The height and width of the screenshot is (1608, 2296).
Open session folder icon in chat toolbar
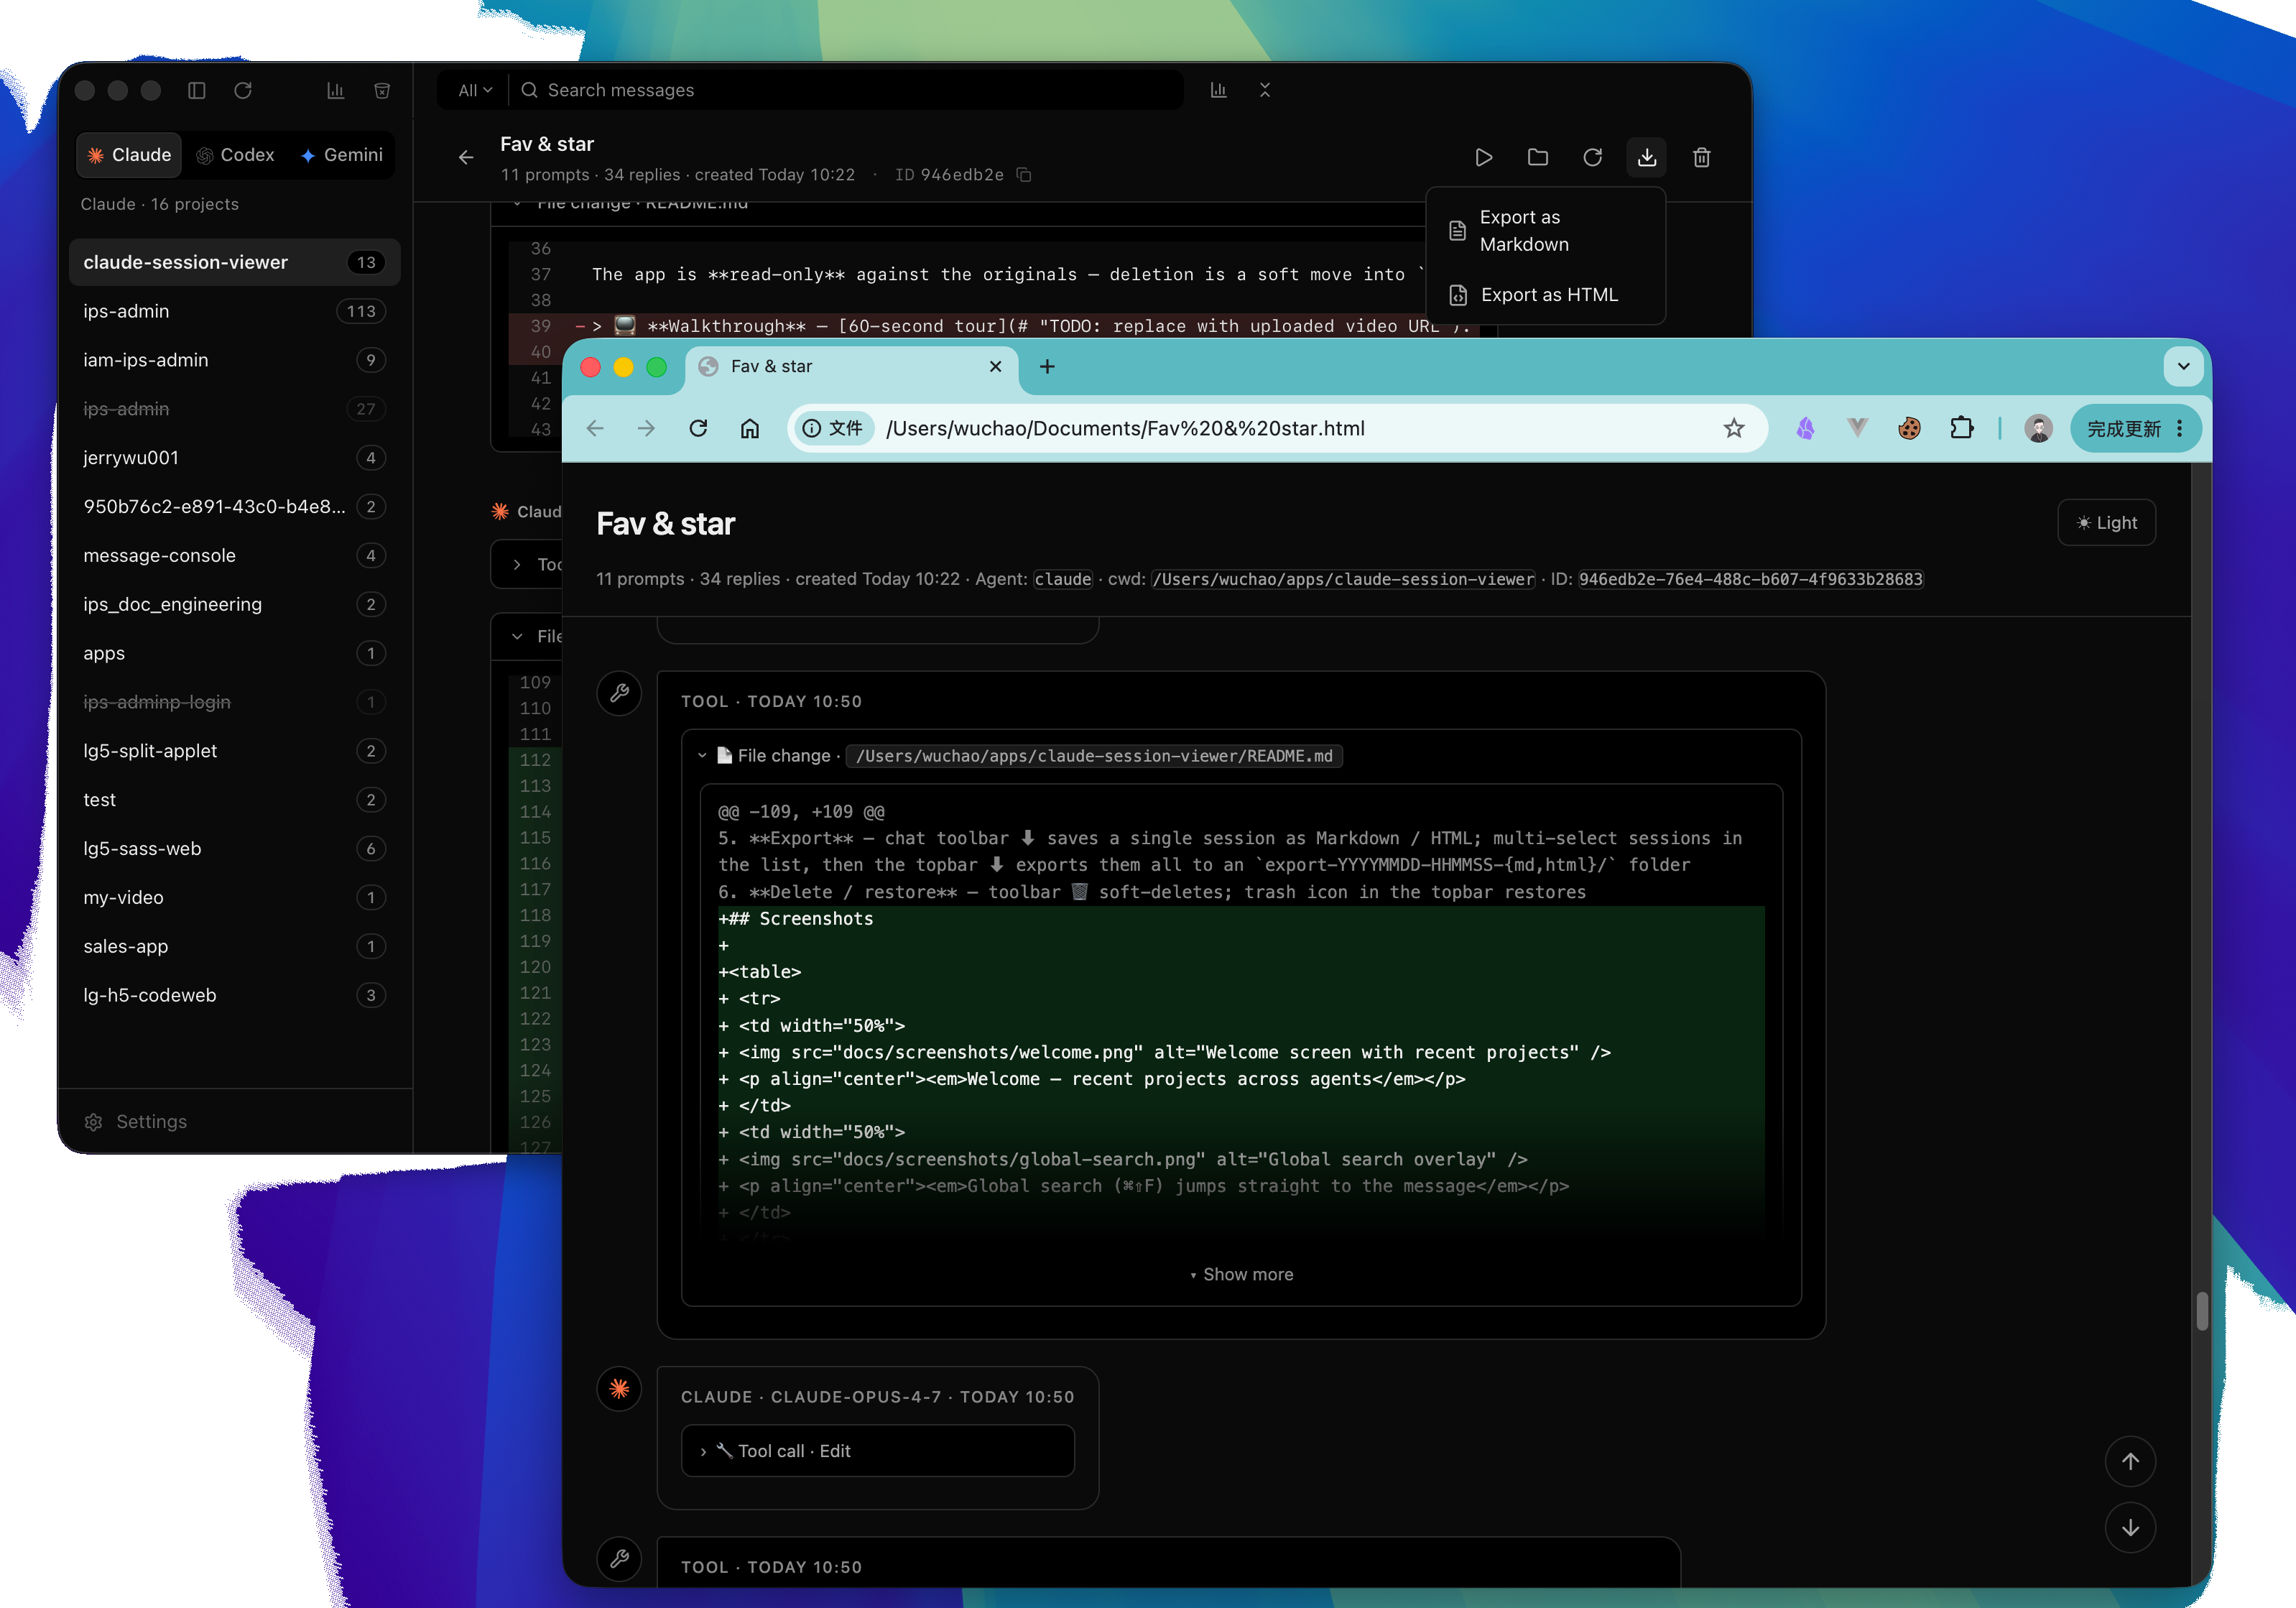[1538, 157]
